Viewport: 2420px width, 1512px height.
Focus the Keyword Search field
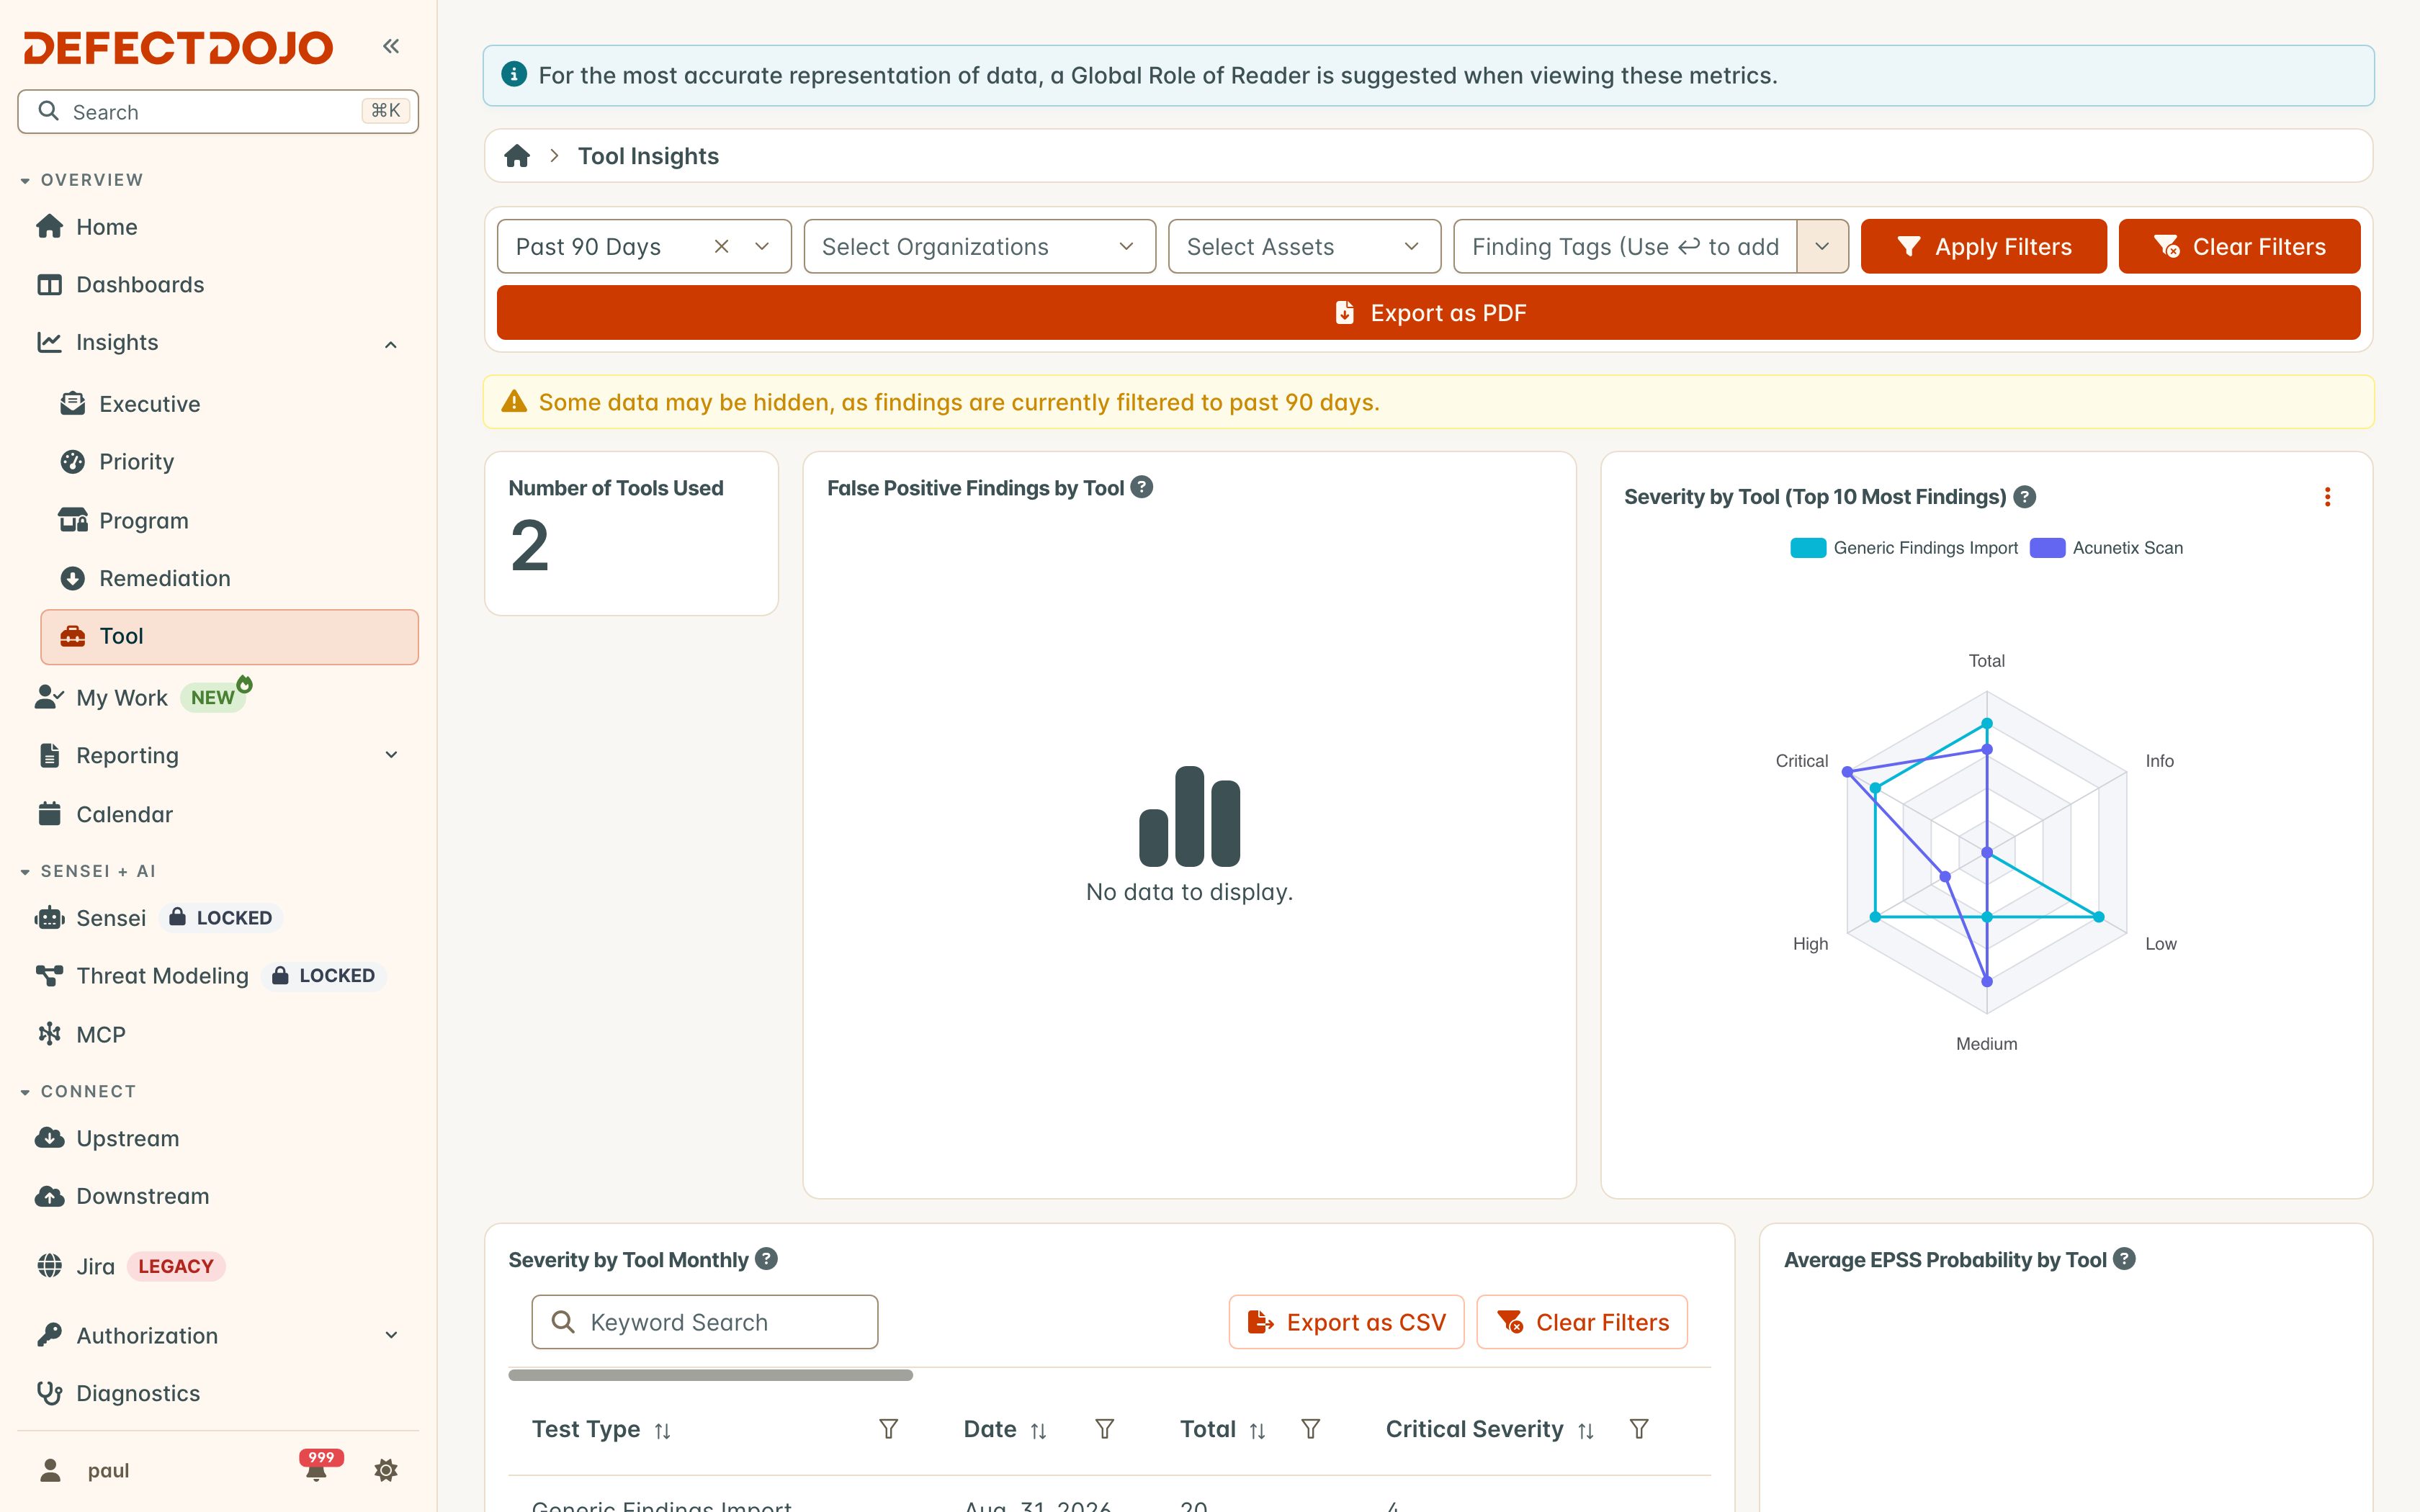[704, 1322]
